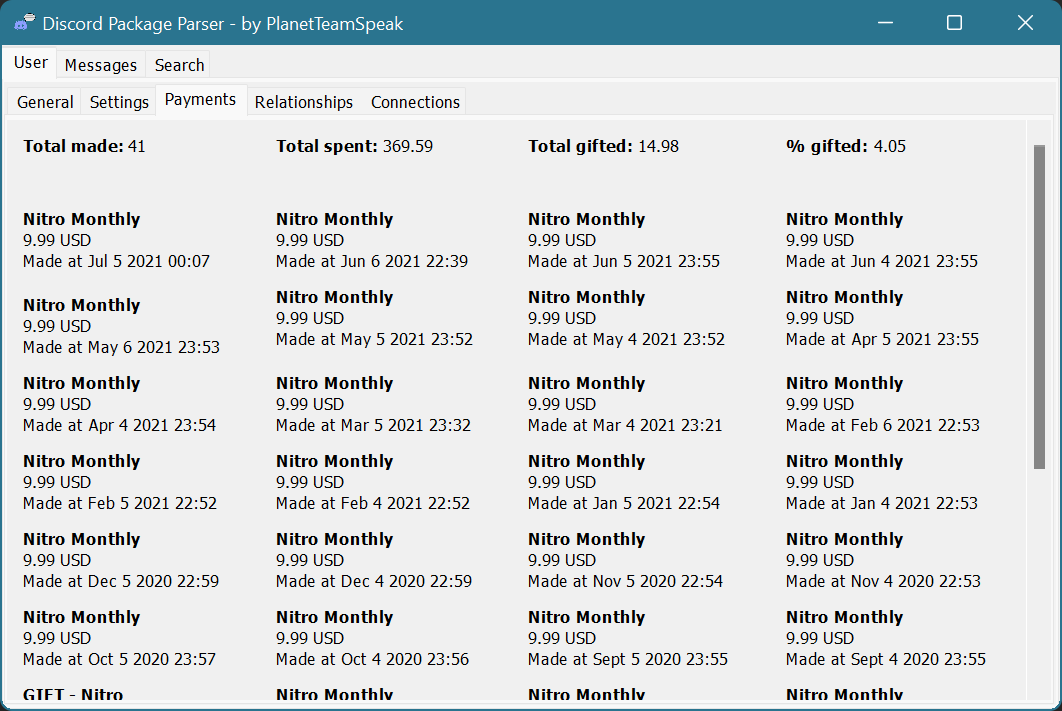1062x711 pixels.
Task: Select 'Made at Sept 4 2020 23:55'
Action: 886,659
